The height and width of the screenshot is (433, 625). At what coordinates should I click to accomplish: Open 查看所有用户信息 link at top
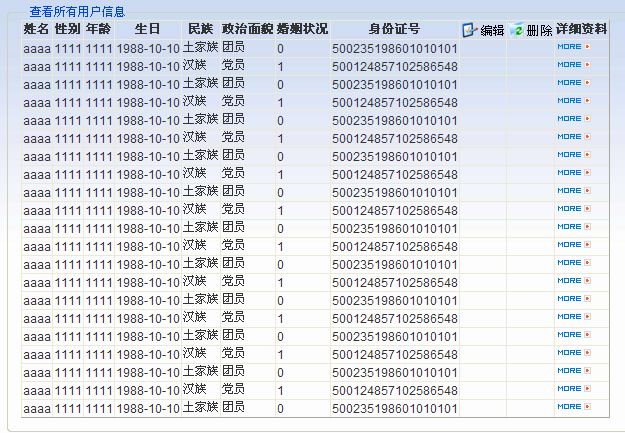click(x=77, y=12)
